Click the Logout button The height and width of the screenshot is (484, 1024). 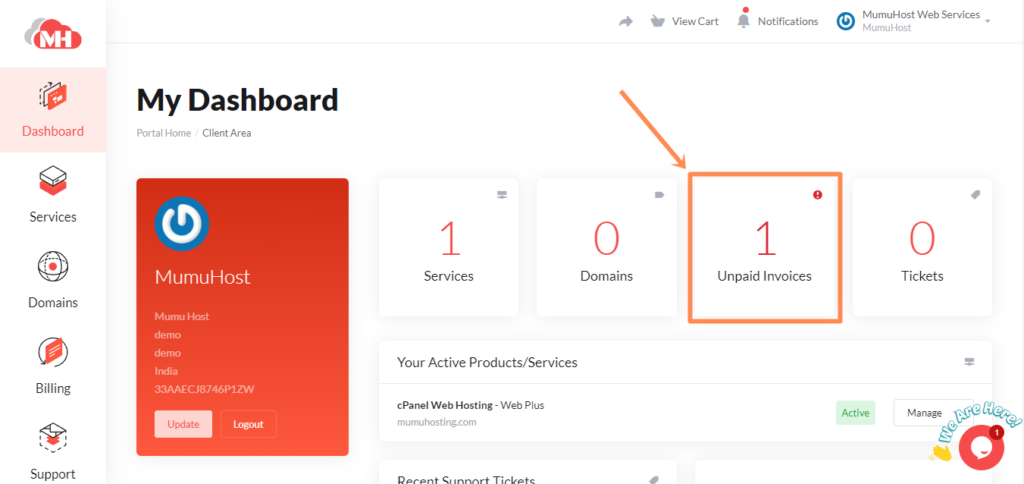(x=248, y=424)
